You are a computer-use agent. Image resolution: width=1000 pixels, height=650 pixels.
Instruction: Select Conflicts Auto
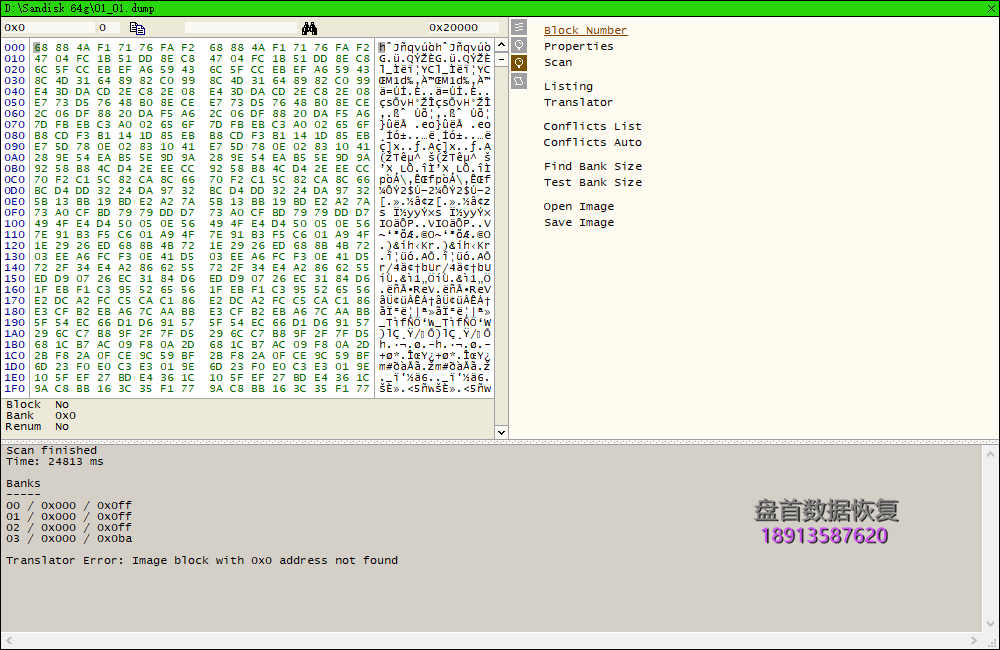coord(592,142)
